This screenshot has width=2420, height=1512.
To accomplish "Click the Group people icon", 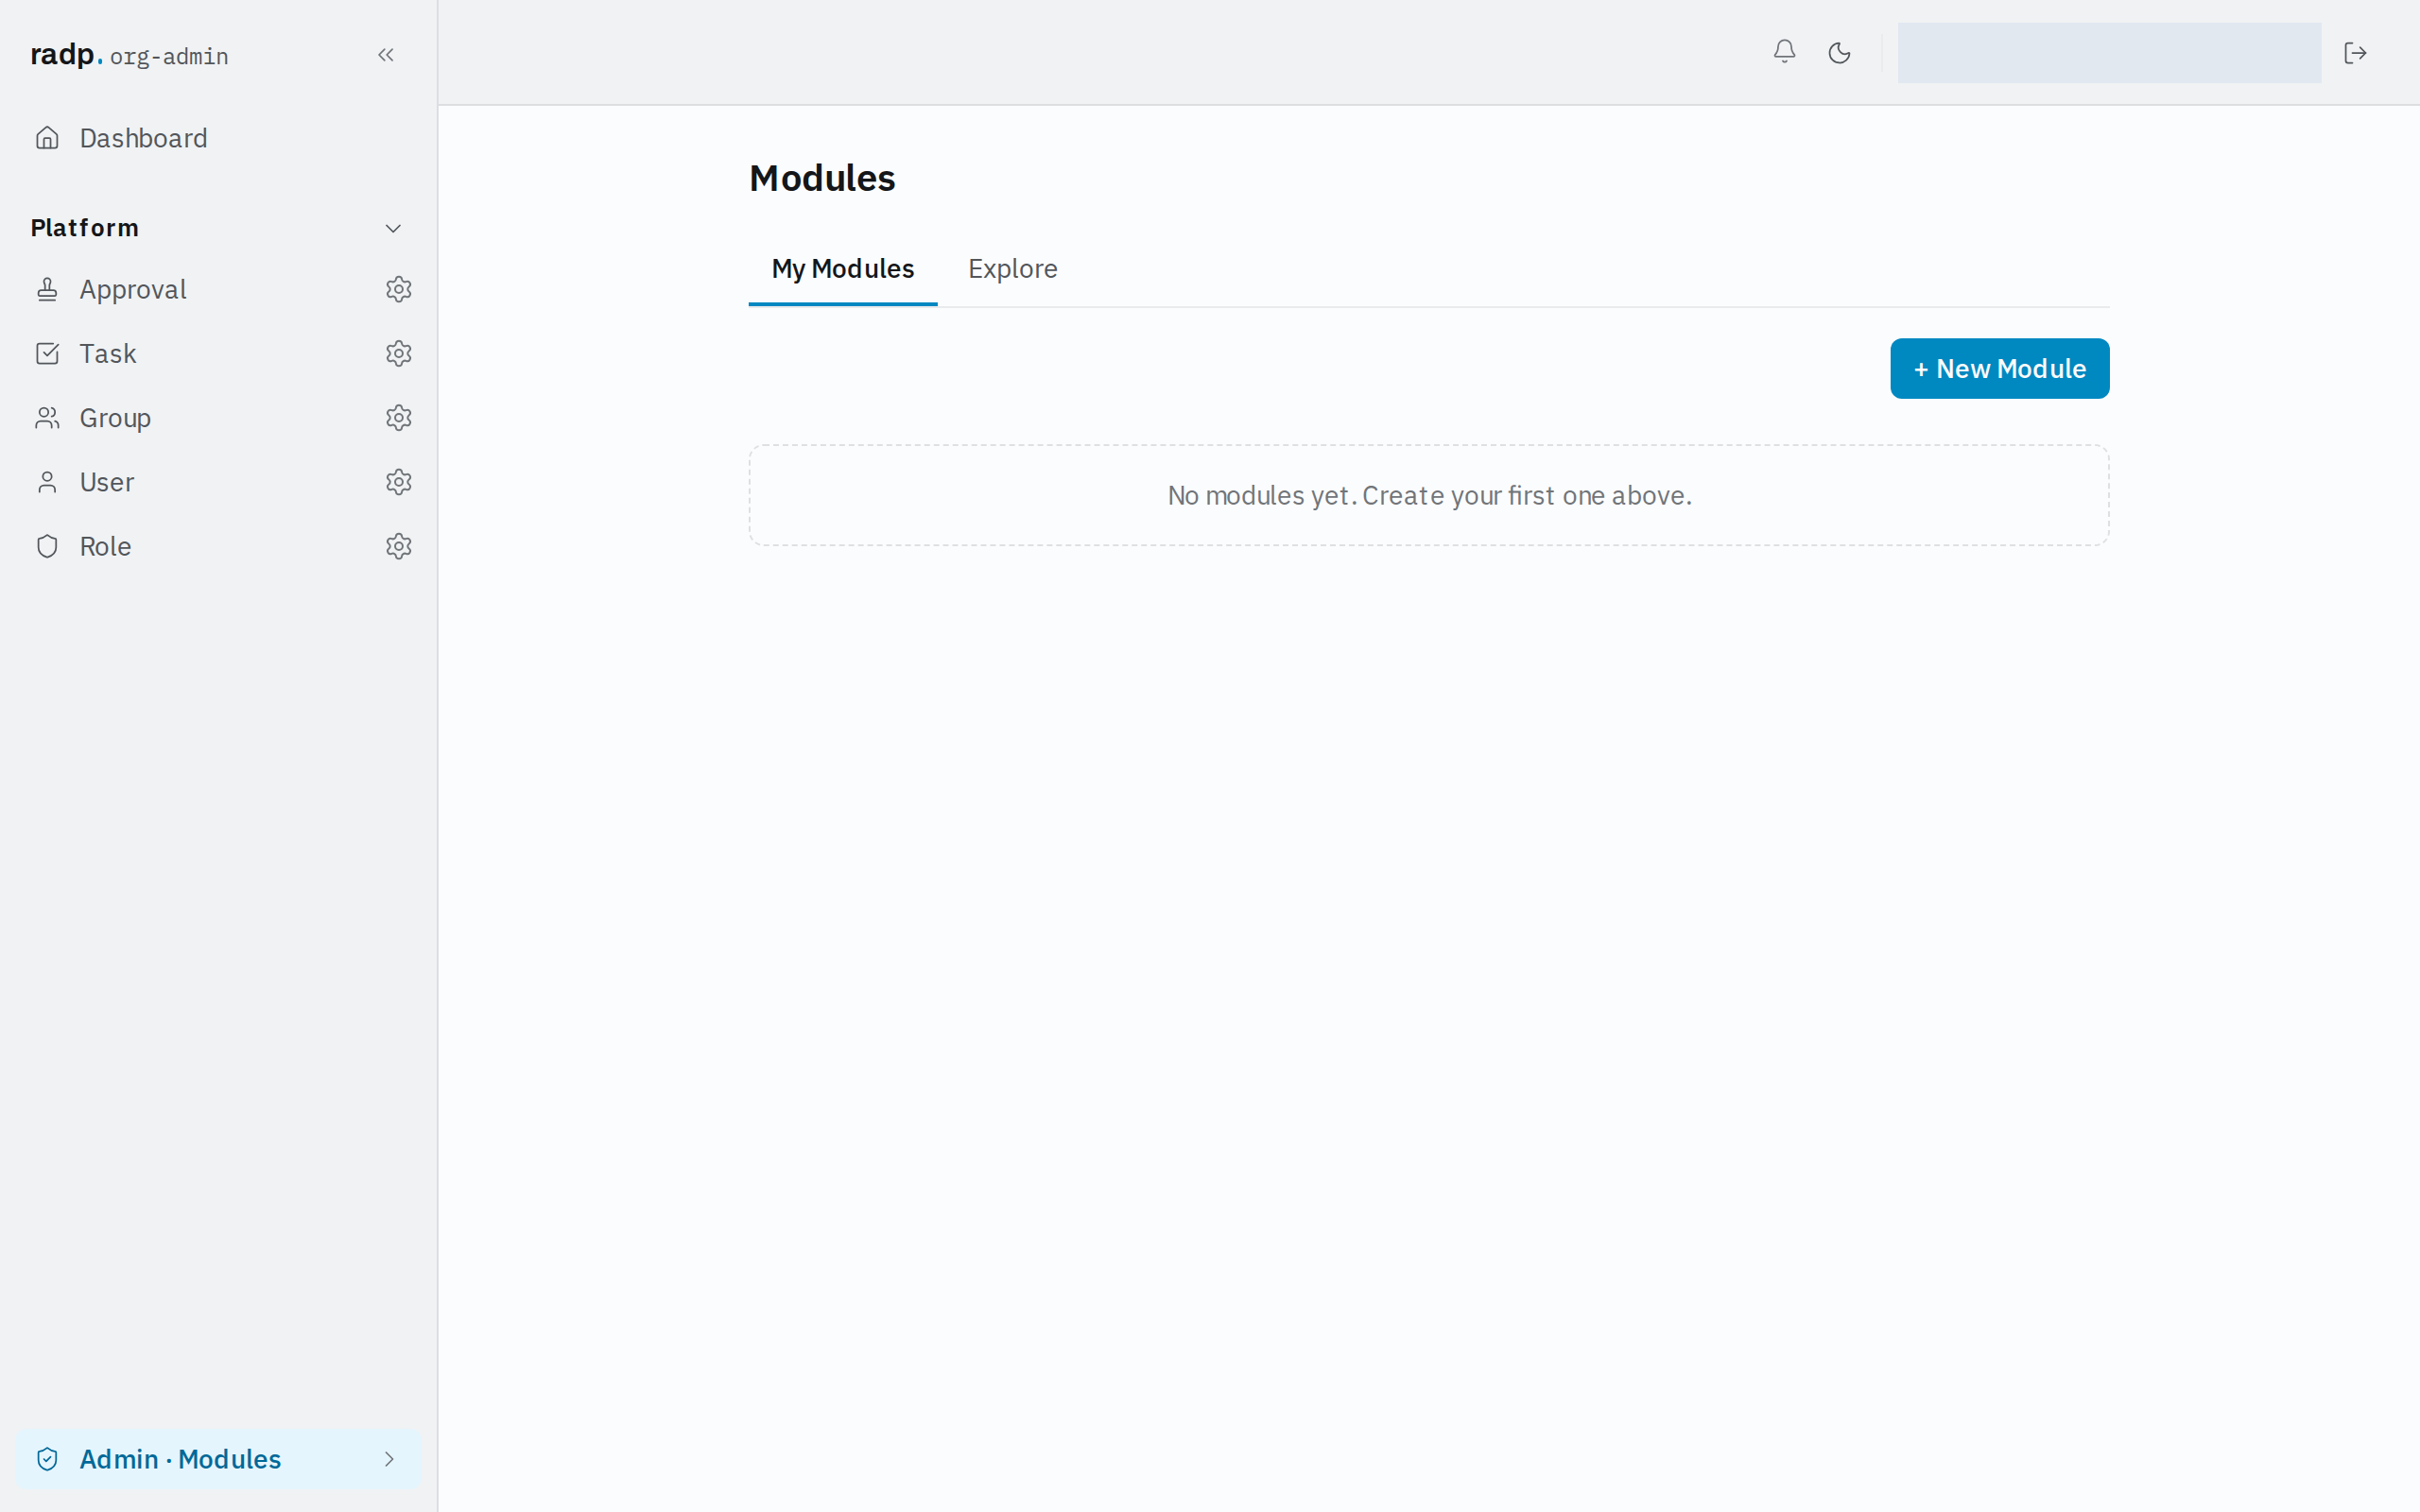I will 47,418.
